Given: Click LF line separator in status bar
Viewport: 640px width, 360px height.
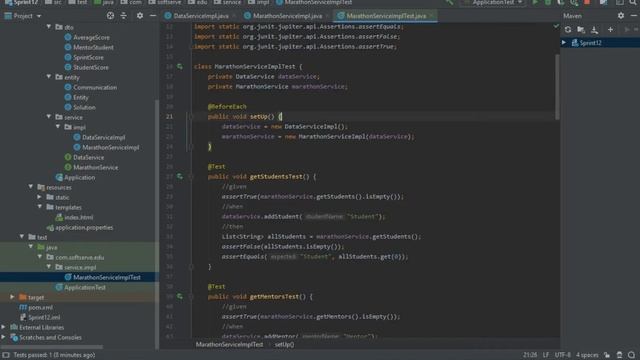Looking at the screenshot, I should point(546,355).
